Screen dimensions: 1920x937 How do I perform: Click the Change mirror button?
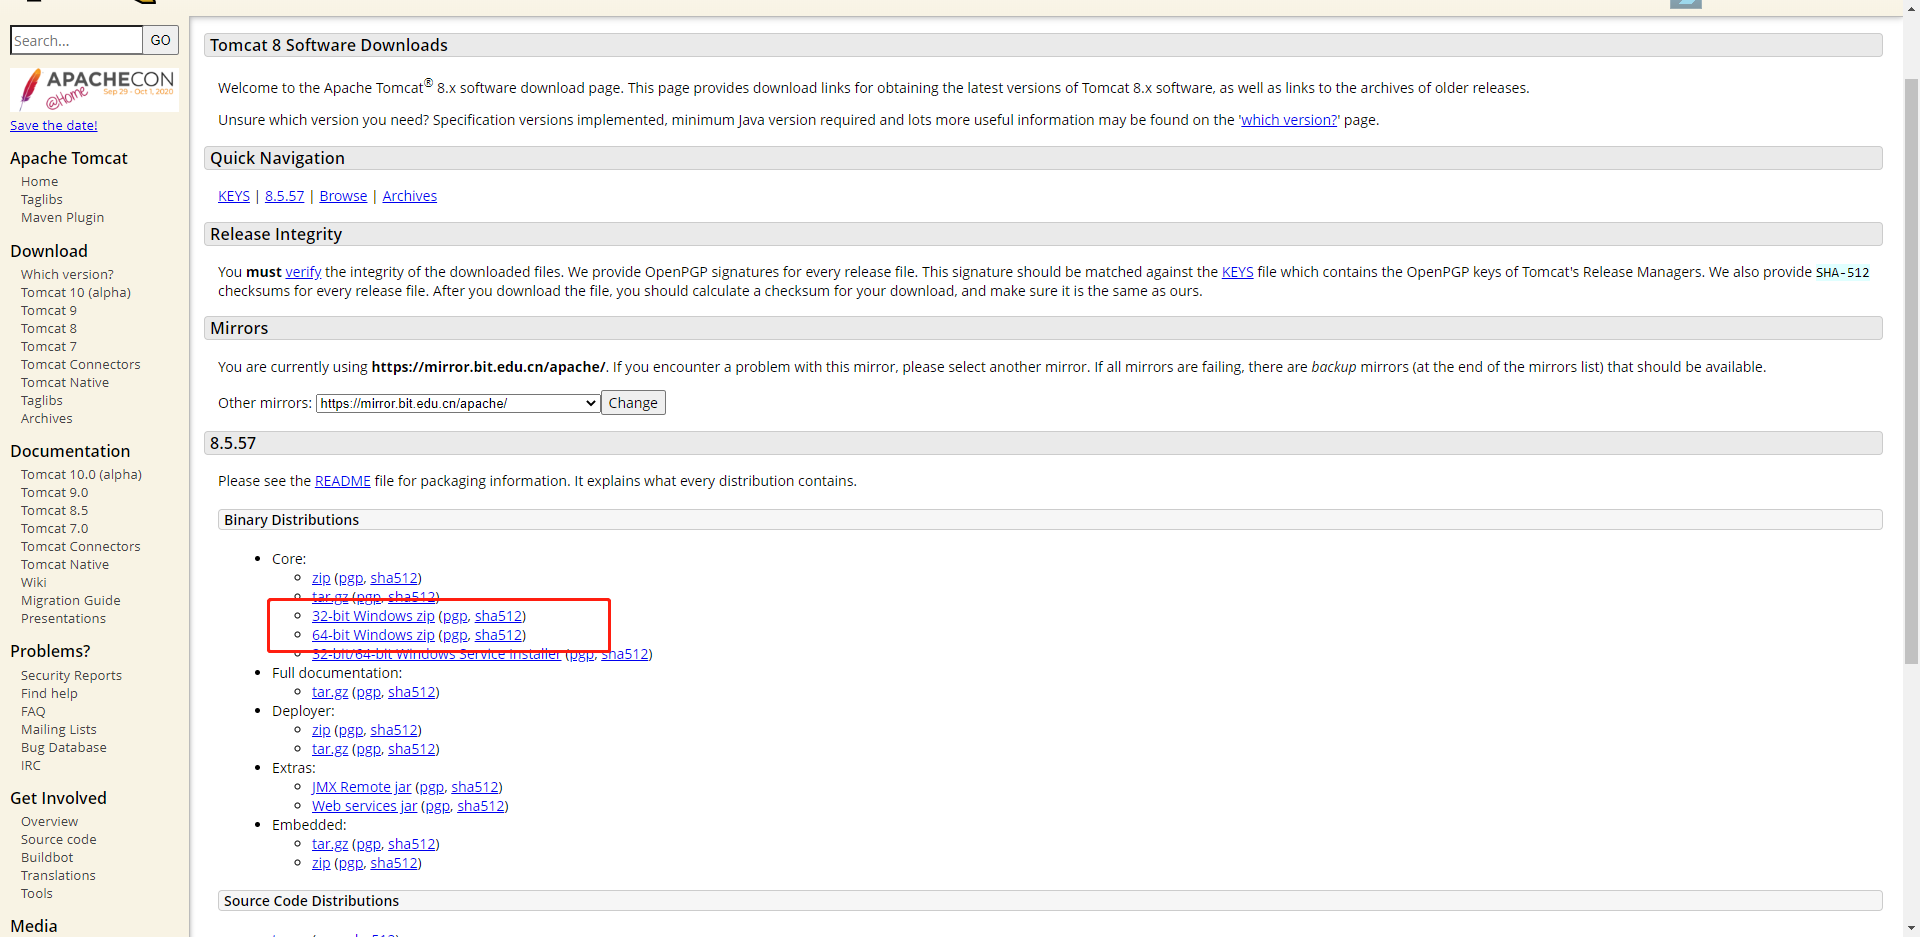click(x=633, y=403)
